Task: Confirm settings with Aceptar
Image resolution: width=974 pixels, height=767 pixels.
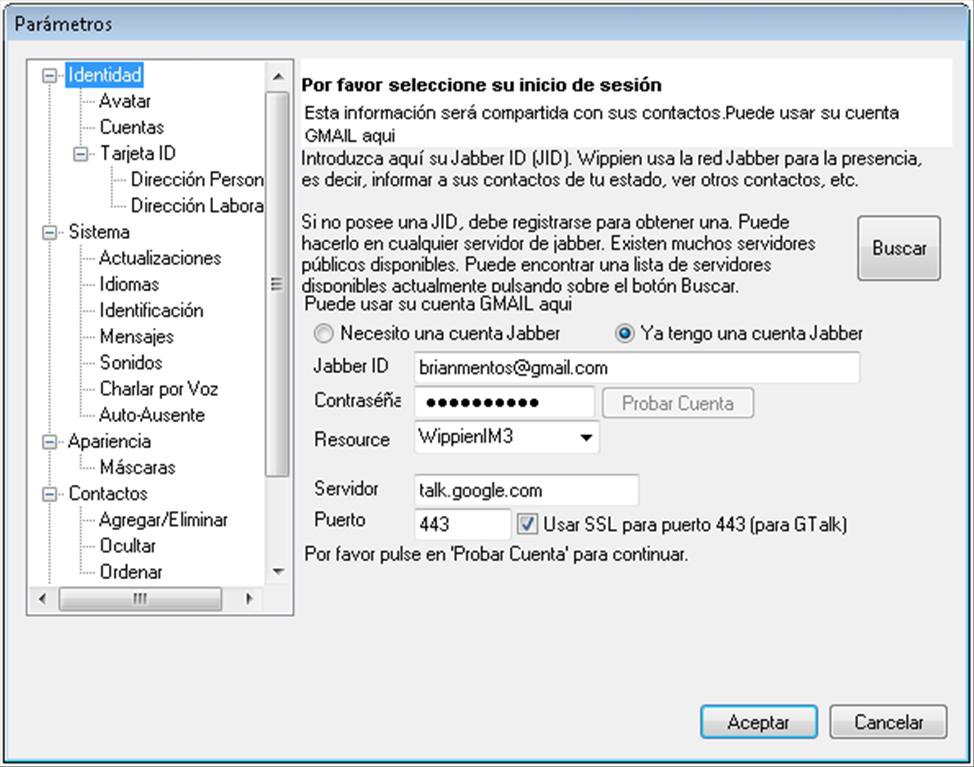Action: (758, 722)
